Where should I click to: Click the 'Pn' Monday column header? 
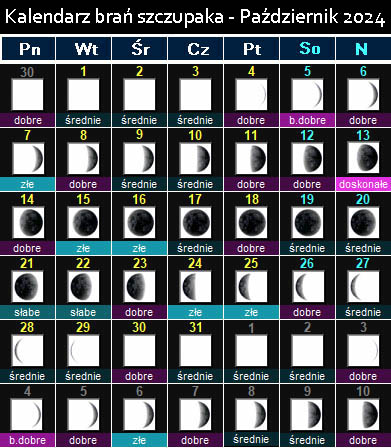(28, 49)
